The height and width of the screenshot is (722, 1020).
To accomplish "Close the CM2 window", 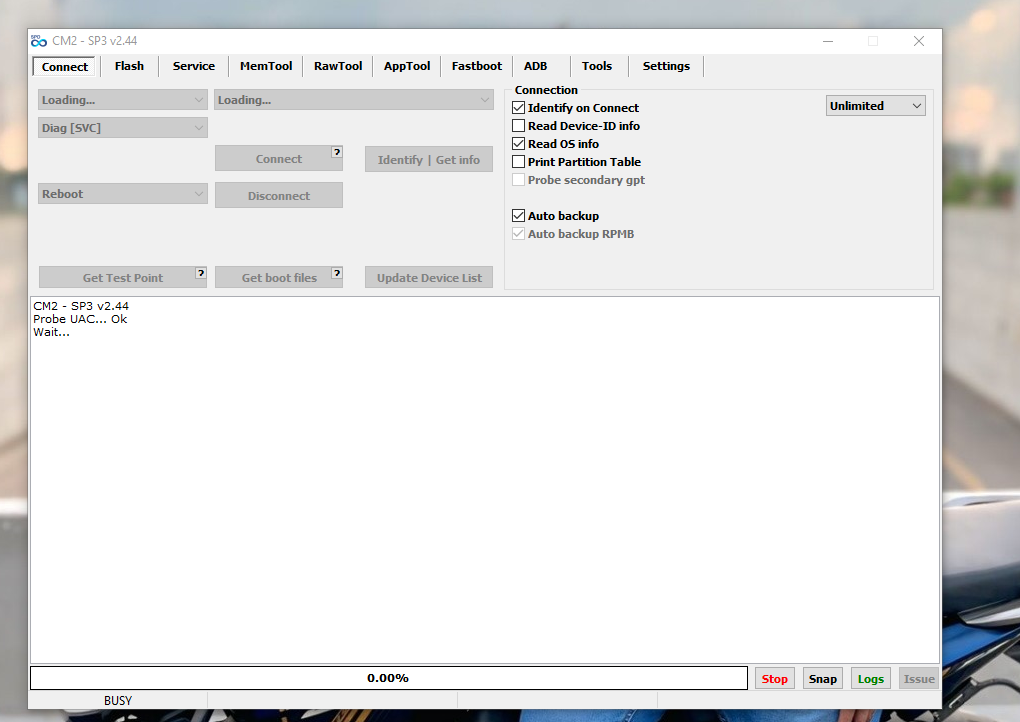I will pos(918,41).
